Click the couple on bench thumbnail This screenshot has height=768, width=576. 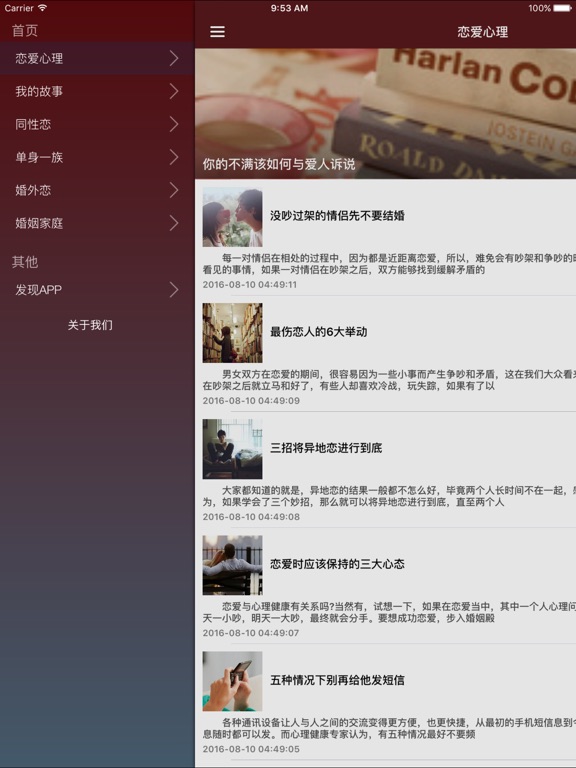point(233,565)
